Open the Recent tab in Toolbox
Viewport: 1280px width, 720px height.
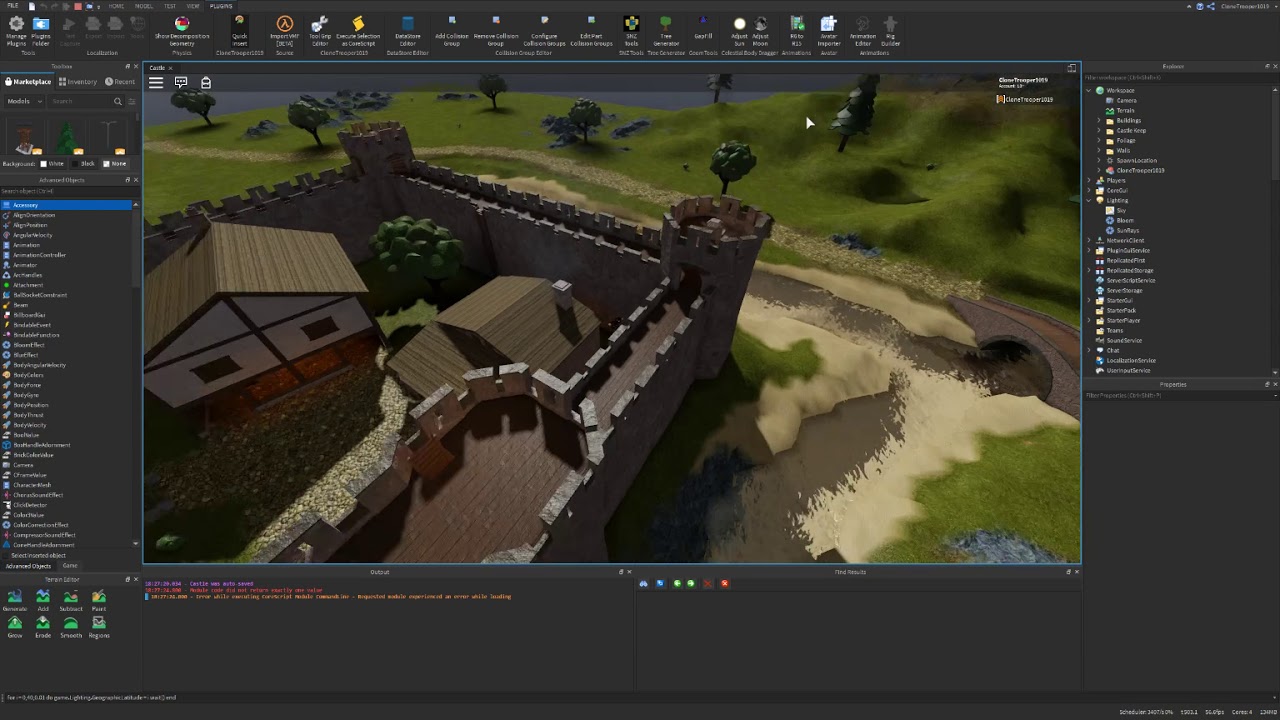click(x=120, y=82)
